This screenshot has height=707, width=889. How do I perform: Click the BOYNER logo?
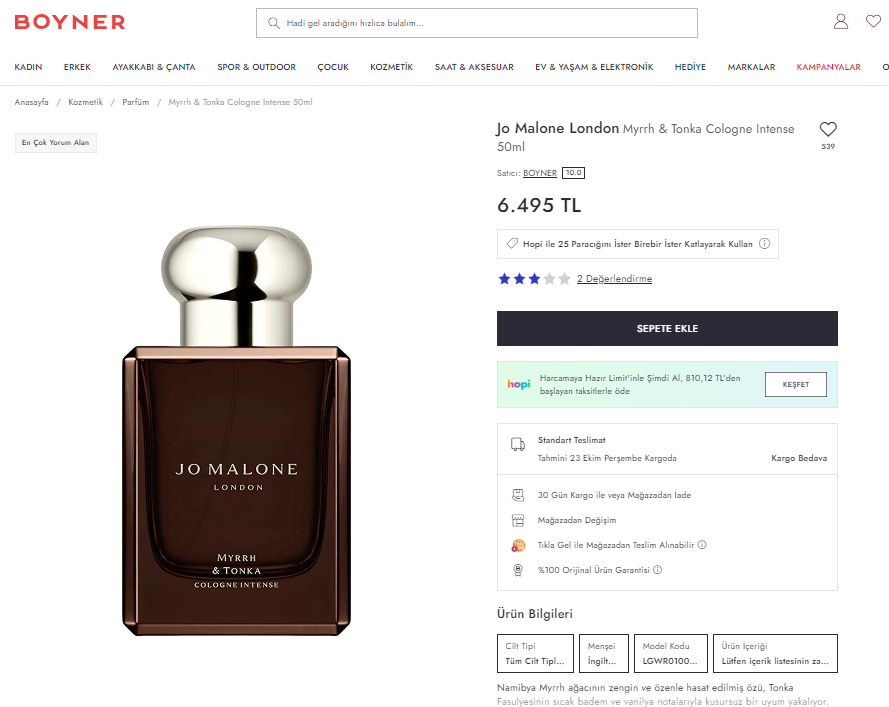[x=70, y=22]
